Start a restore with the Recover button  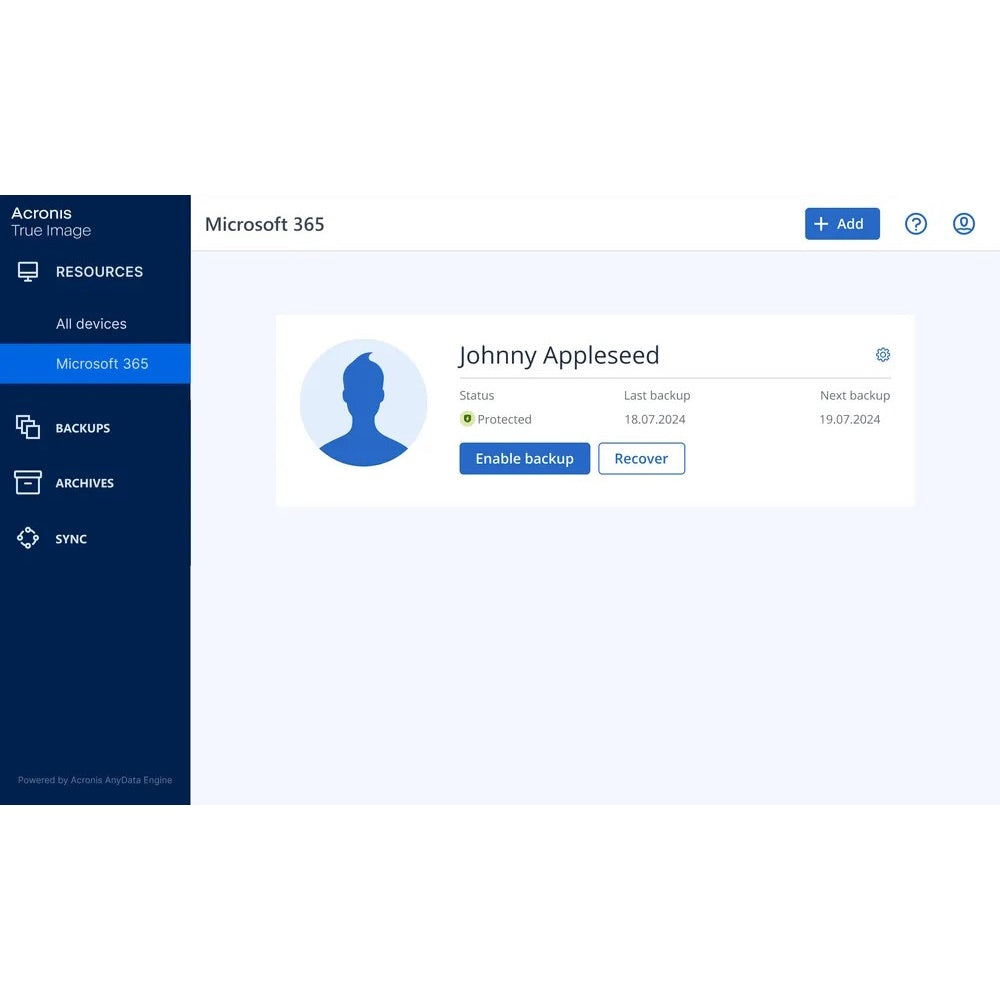coord(641,458)
